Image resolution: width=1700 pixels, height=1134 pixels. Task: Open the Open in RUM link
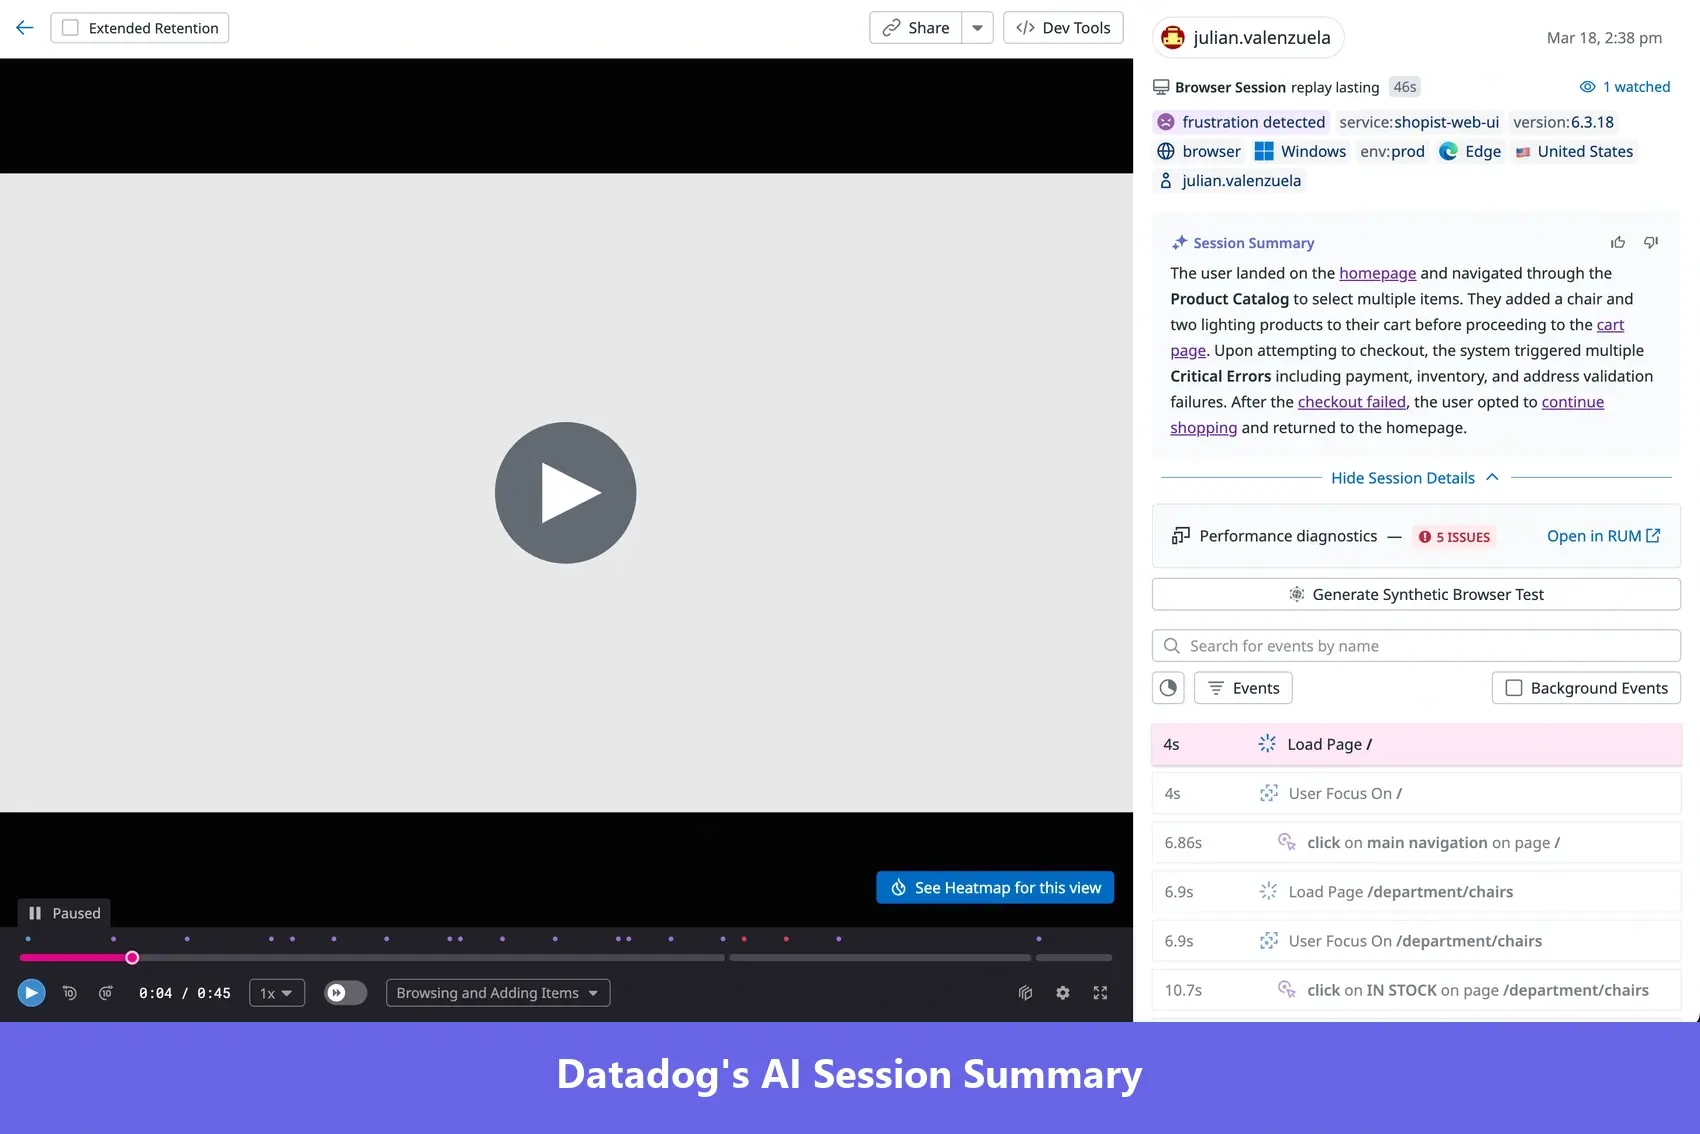1604,536
